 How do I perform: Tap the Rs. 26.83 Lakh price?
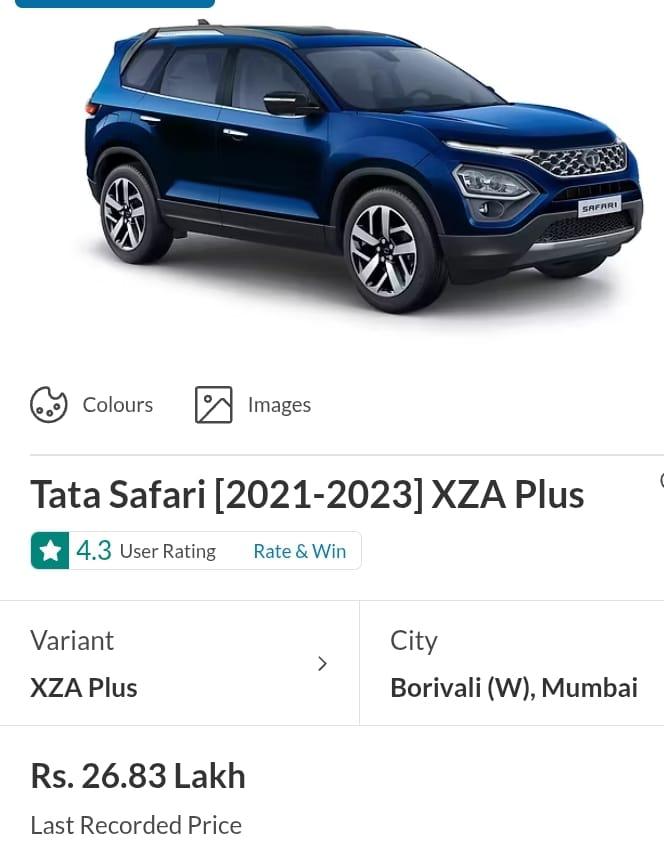138,775
